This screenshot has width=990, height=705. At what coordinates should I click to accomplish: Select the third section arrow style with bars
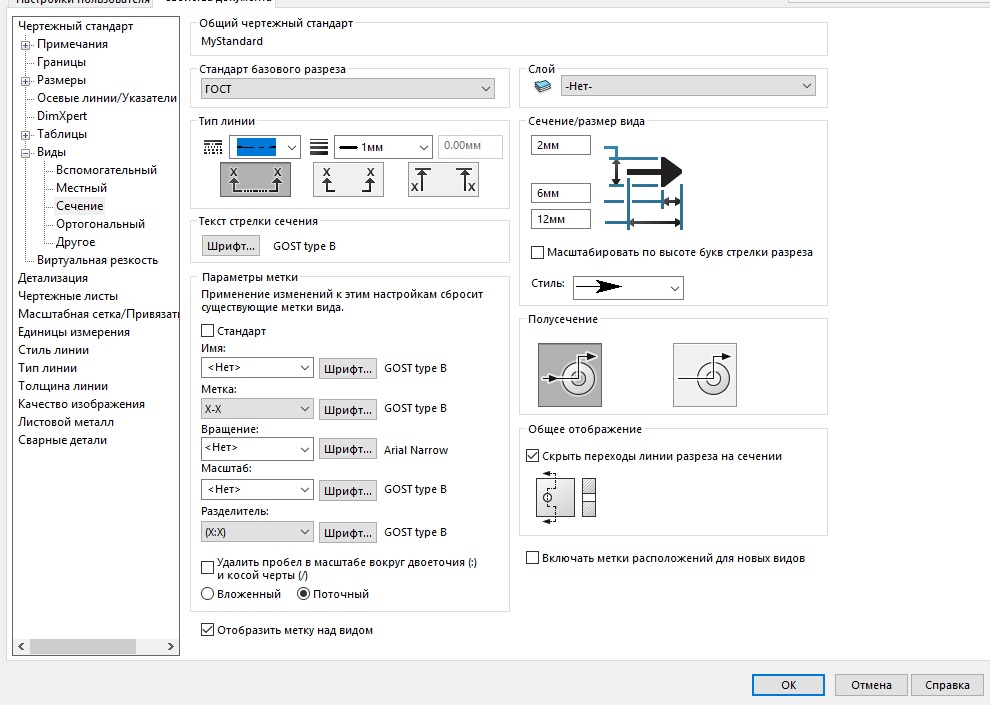[x=443, y=180]
